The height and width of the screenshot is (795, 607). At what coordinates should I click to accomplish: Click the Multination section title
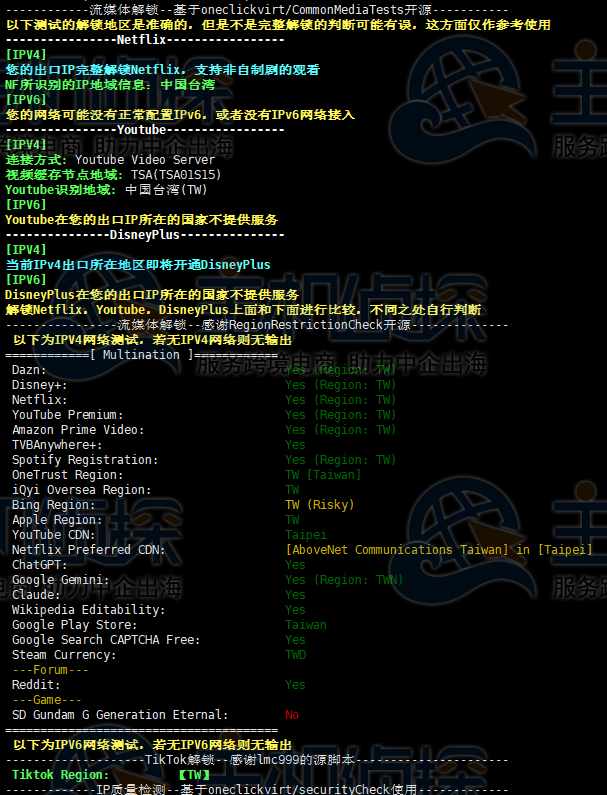click(141, 355)
